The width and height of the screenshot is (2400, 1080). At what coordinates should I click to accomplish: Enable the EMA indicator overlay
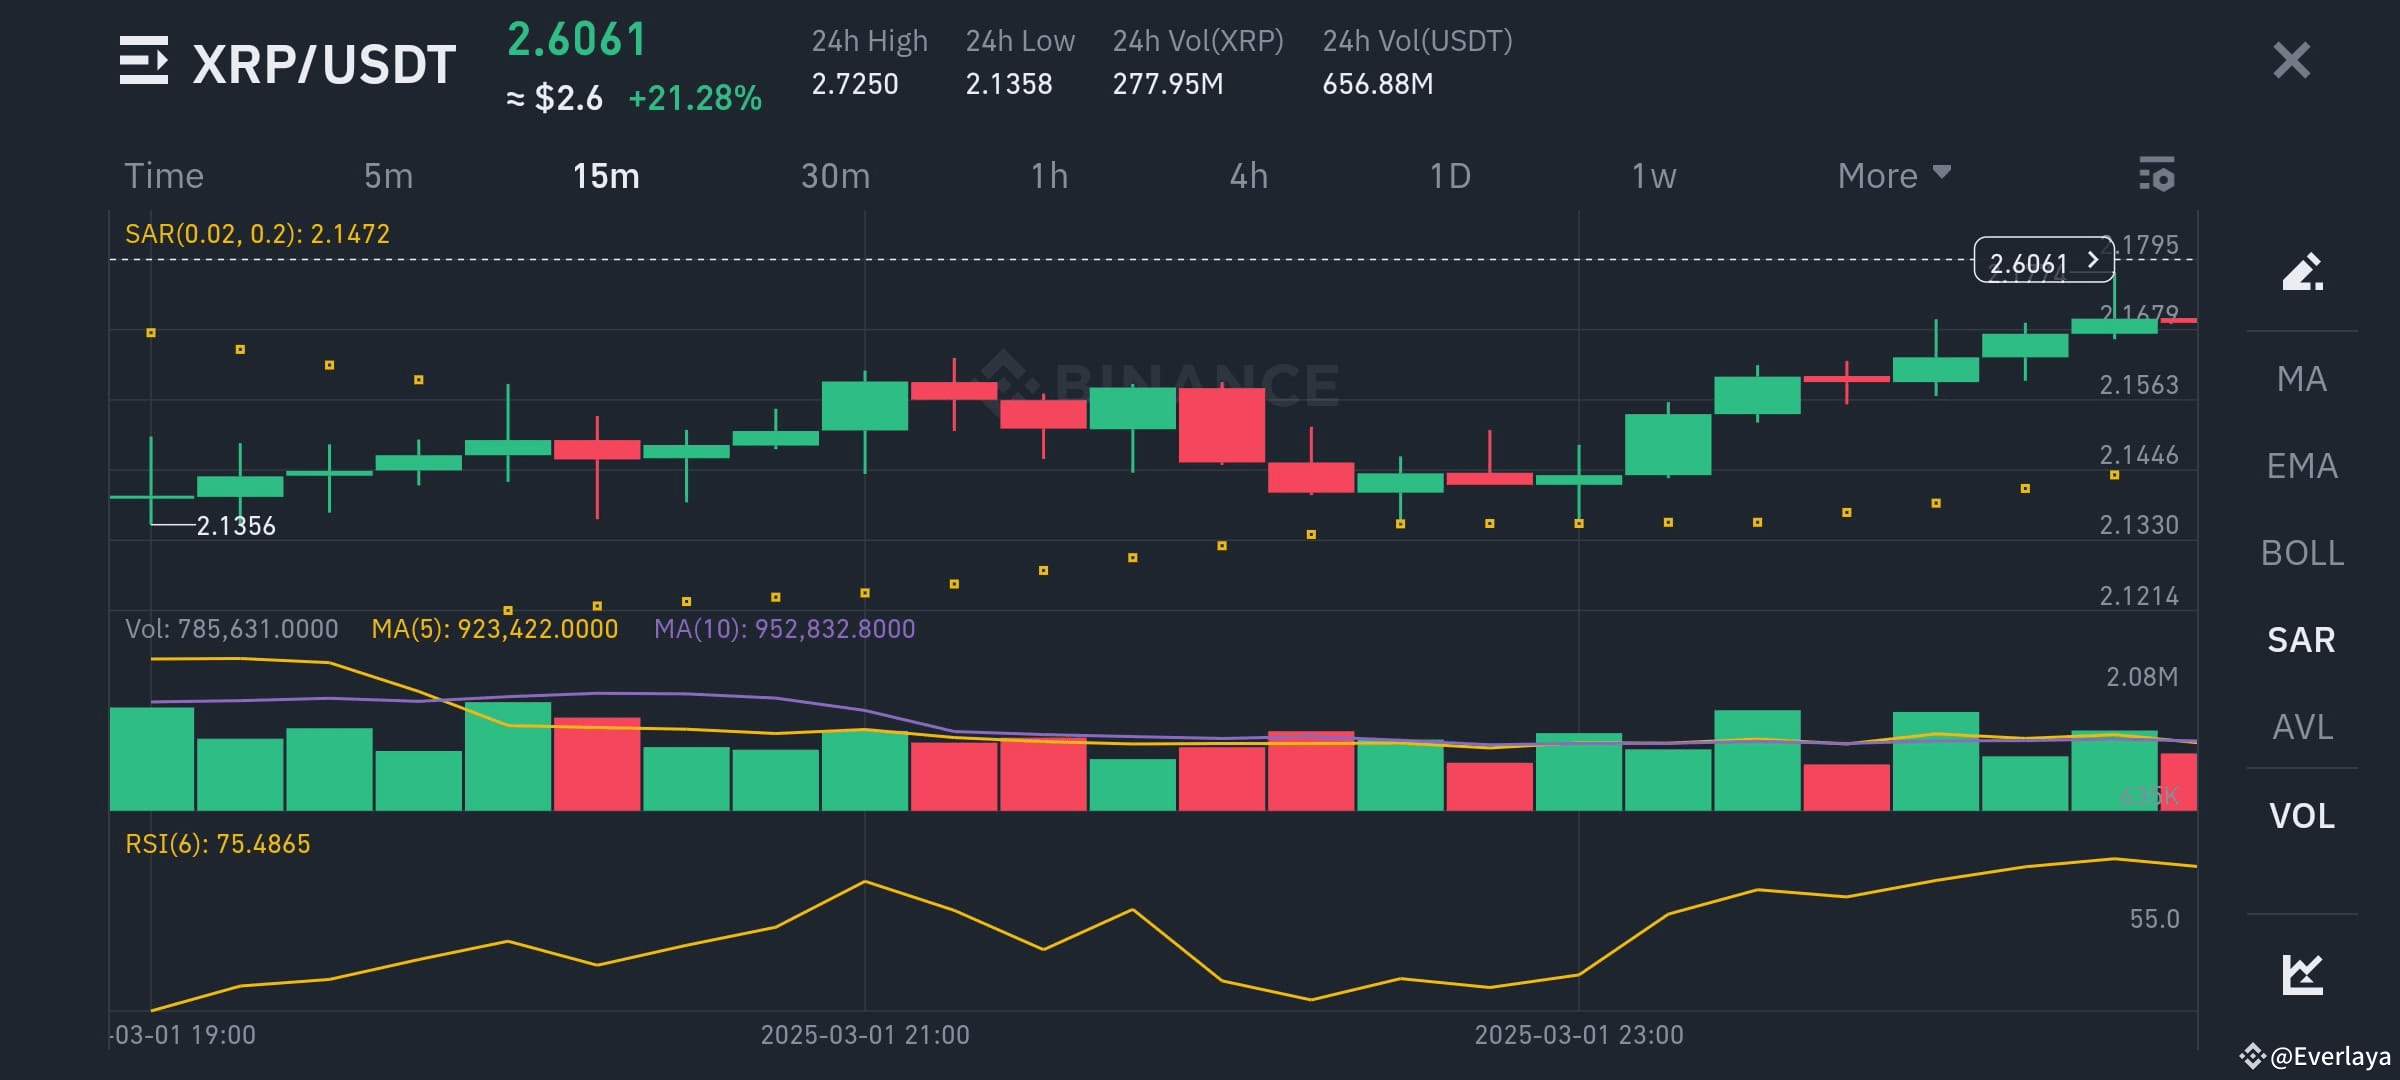click(x=2302, y=465)
